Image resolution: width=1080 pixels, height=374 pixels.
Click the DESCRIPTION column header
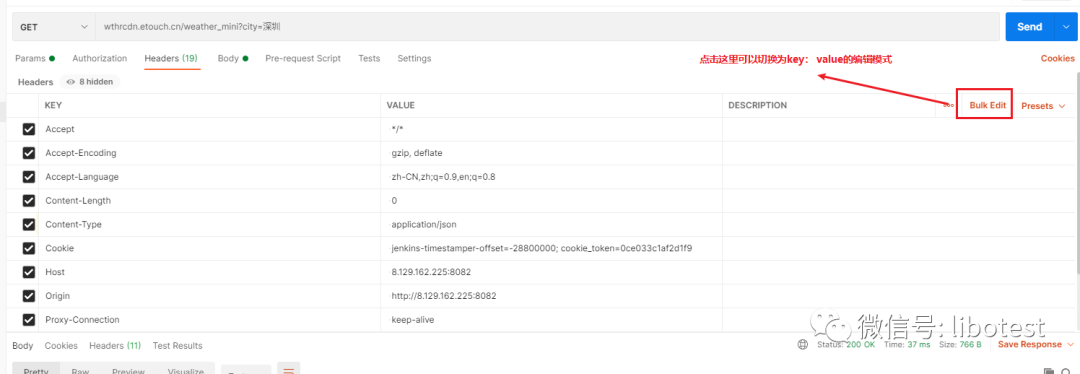758,105
